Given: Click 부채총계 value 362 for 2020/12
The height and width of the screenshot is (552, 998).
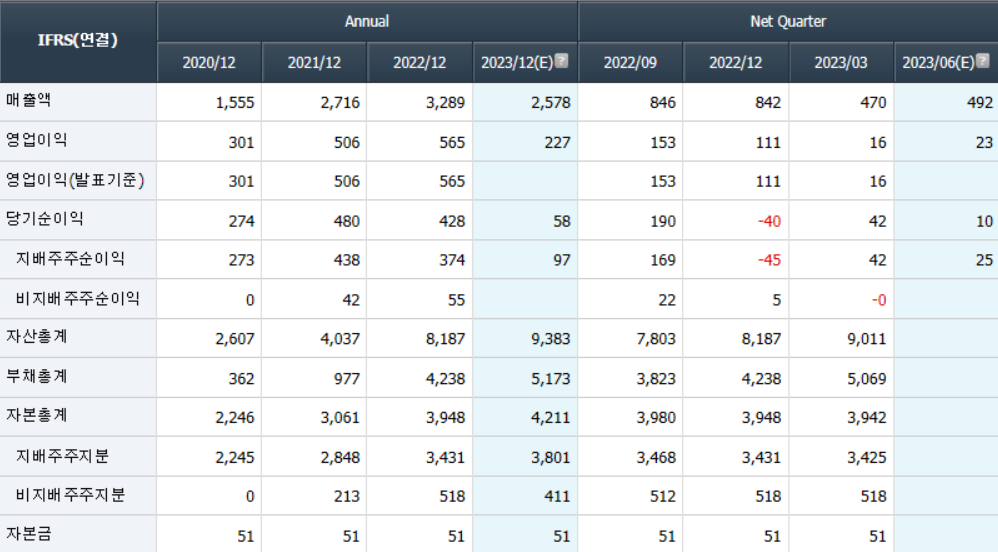Looking at the screenshot, I should tap(241, 379).
